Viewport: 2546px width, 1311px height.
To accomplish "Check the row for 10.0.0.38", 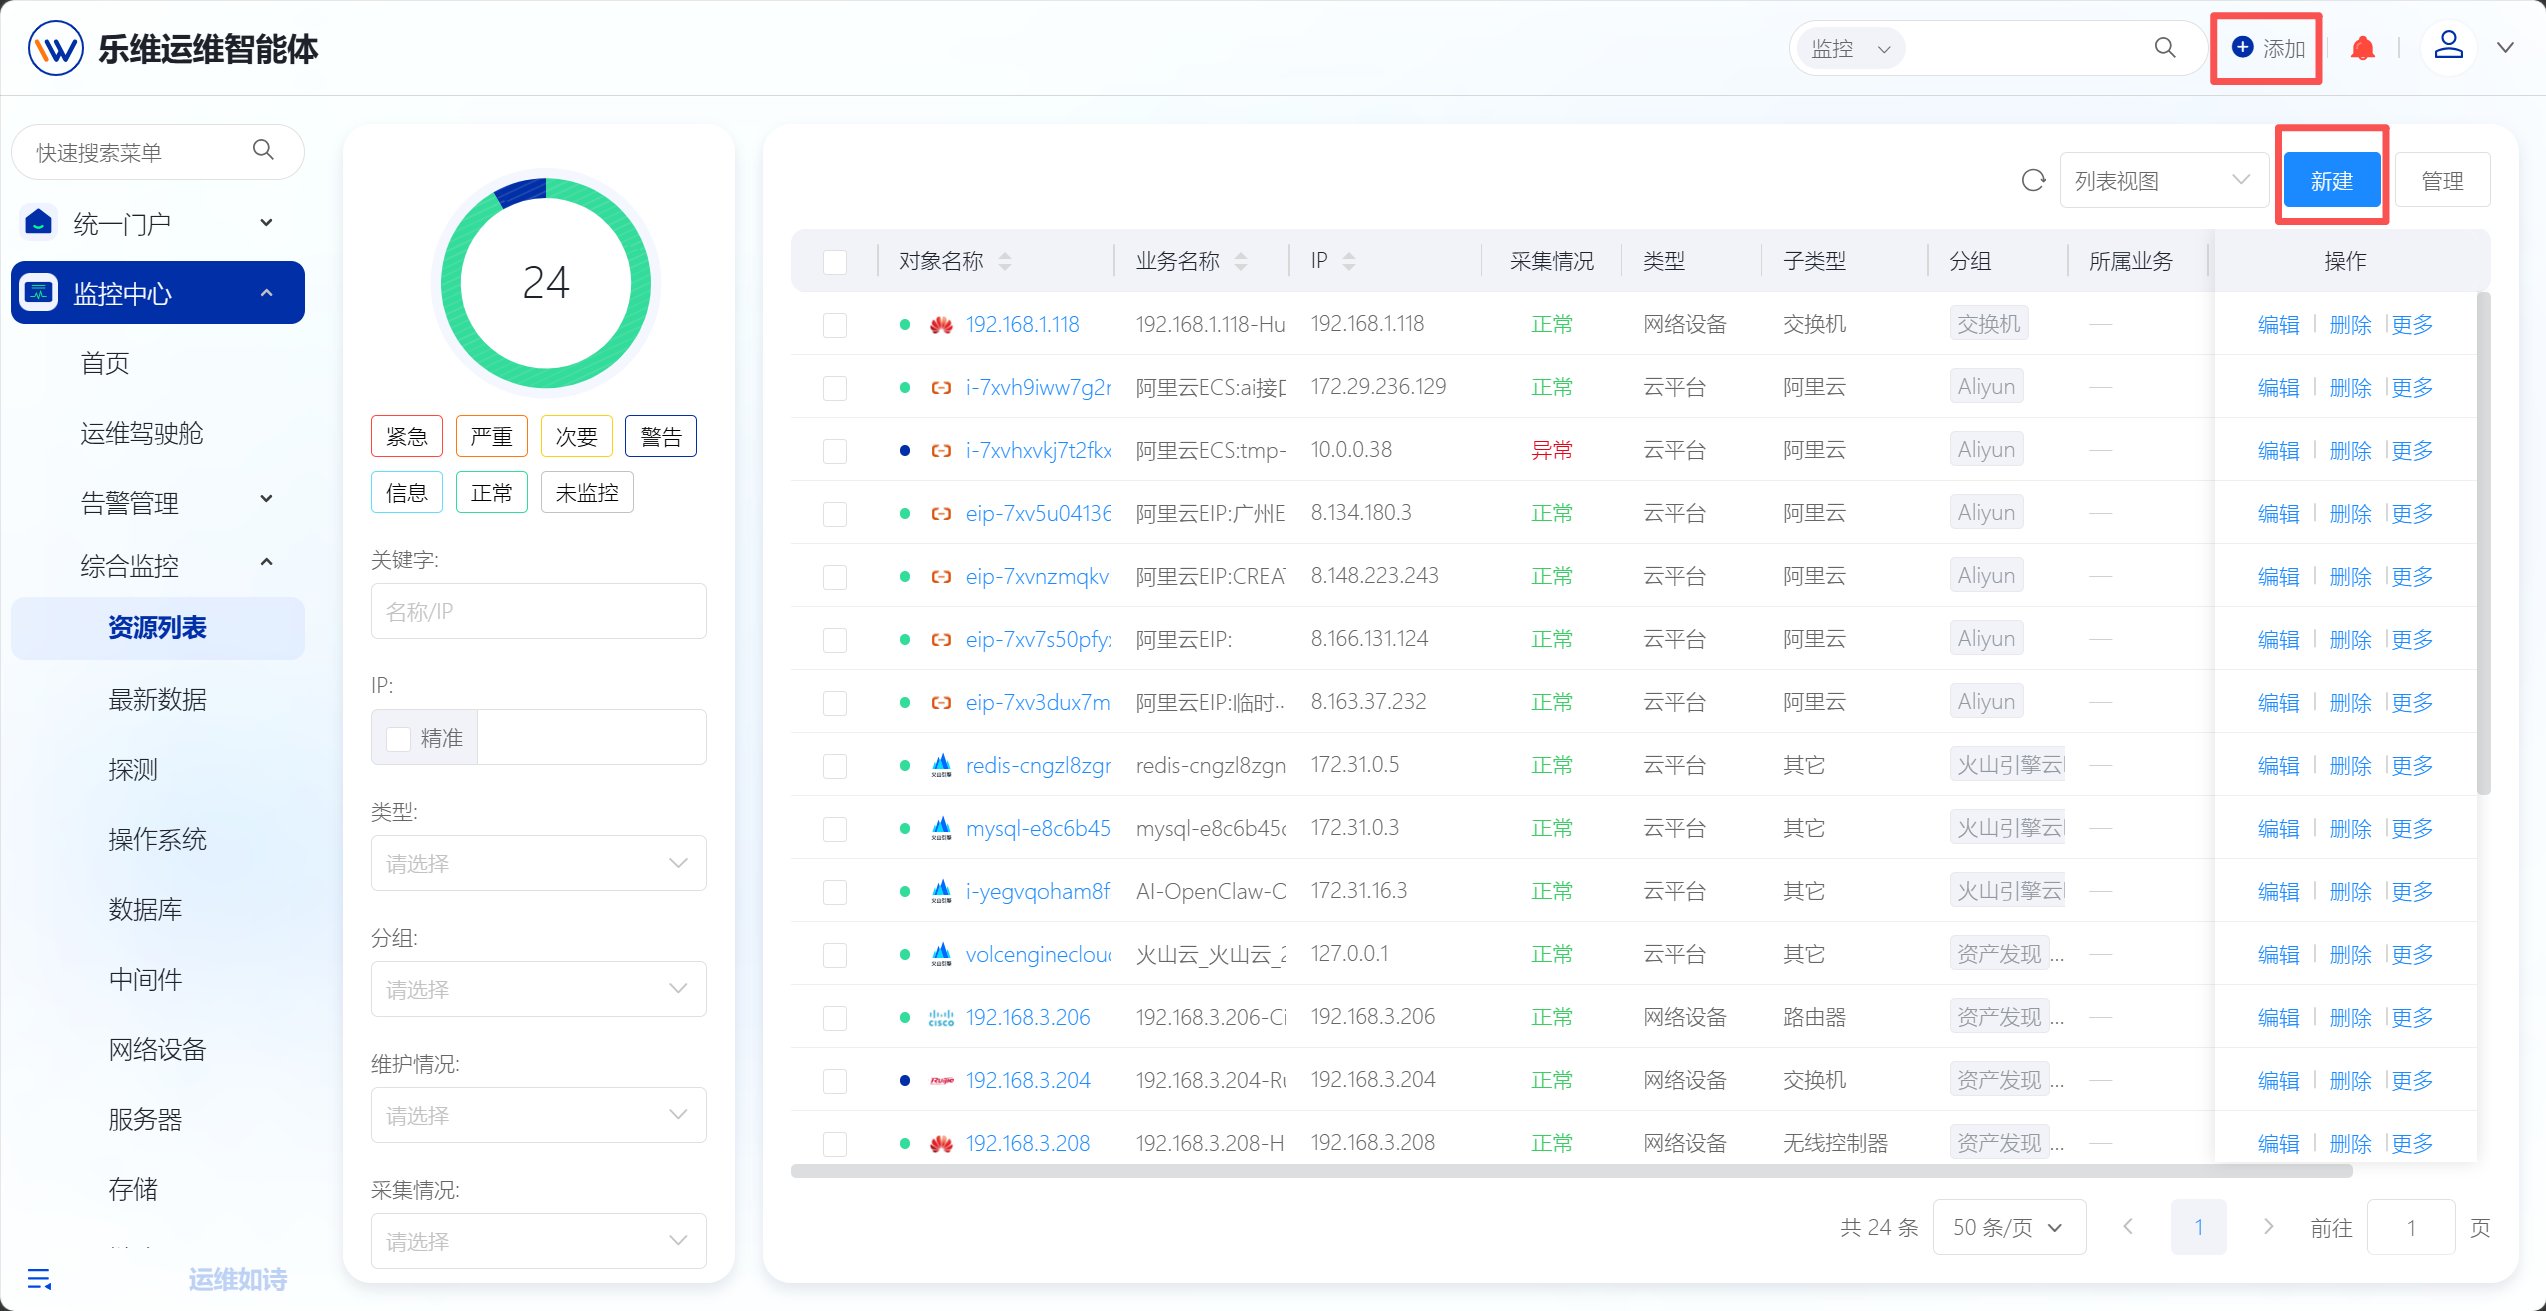I will [835, 451].
